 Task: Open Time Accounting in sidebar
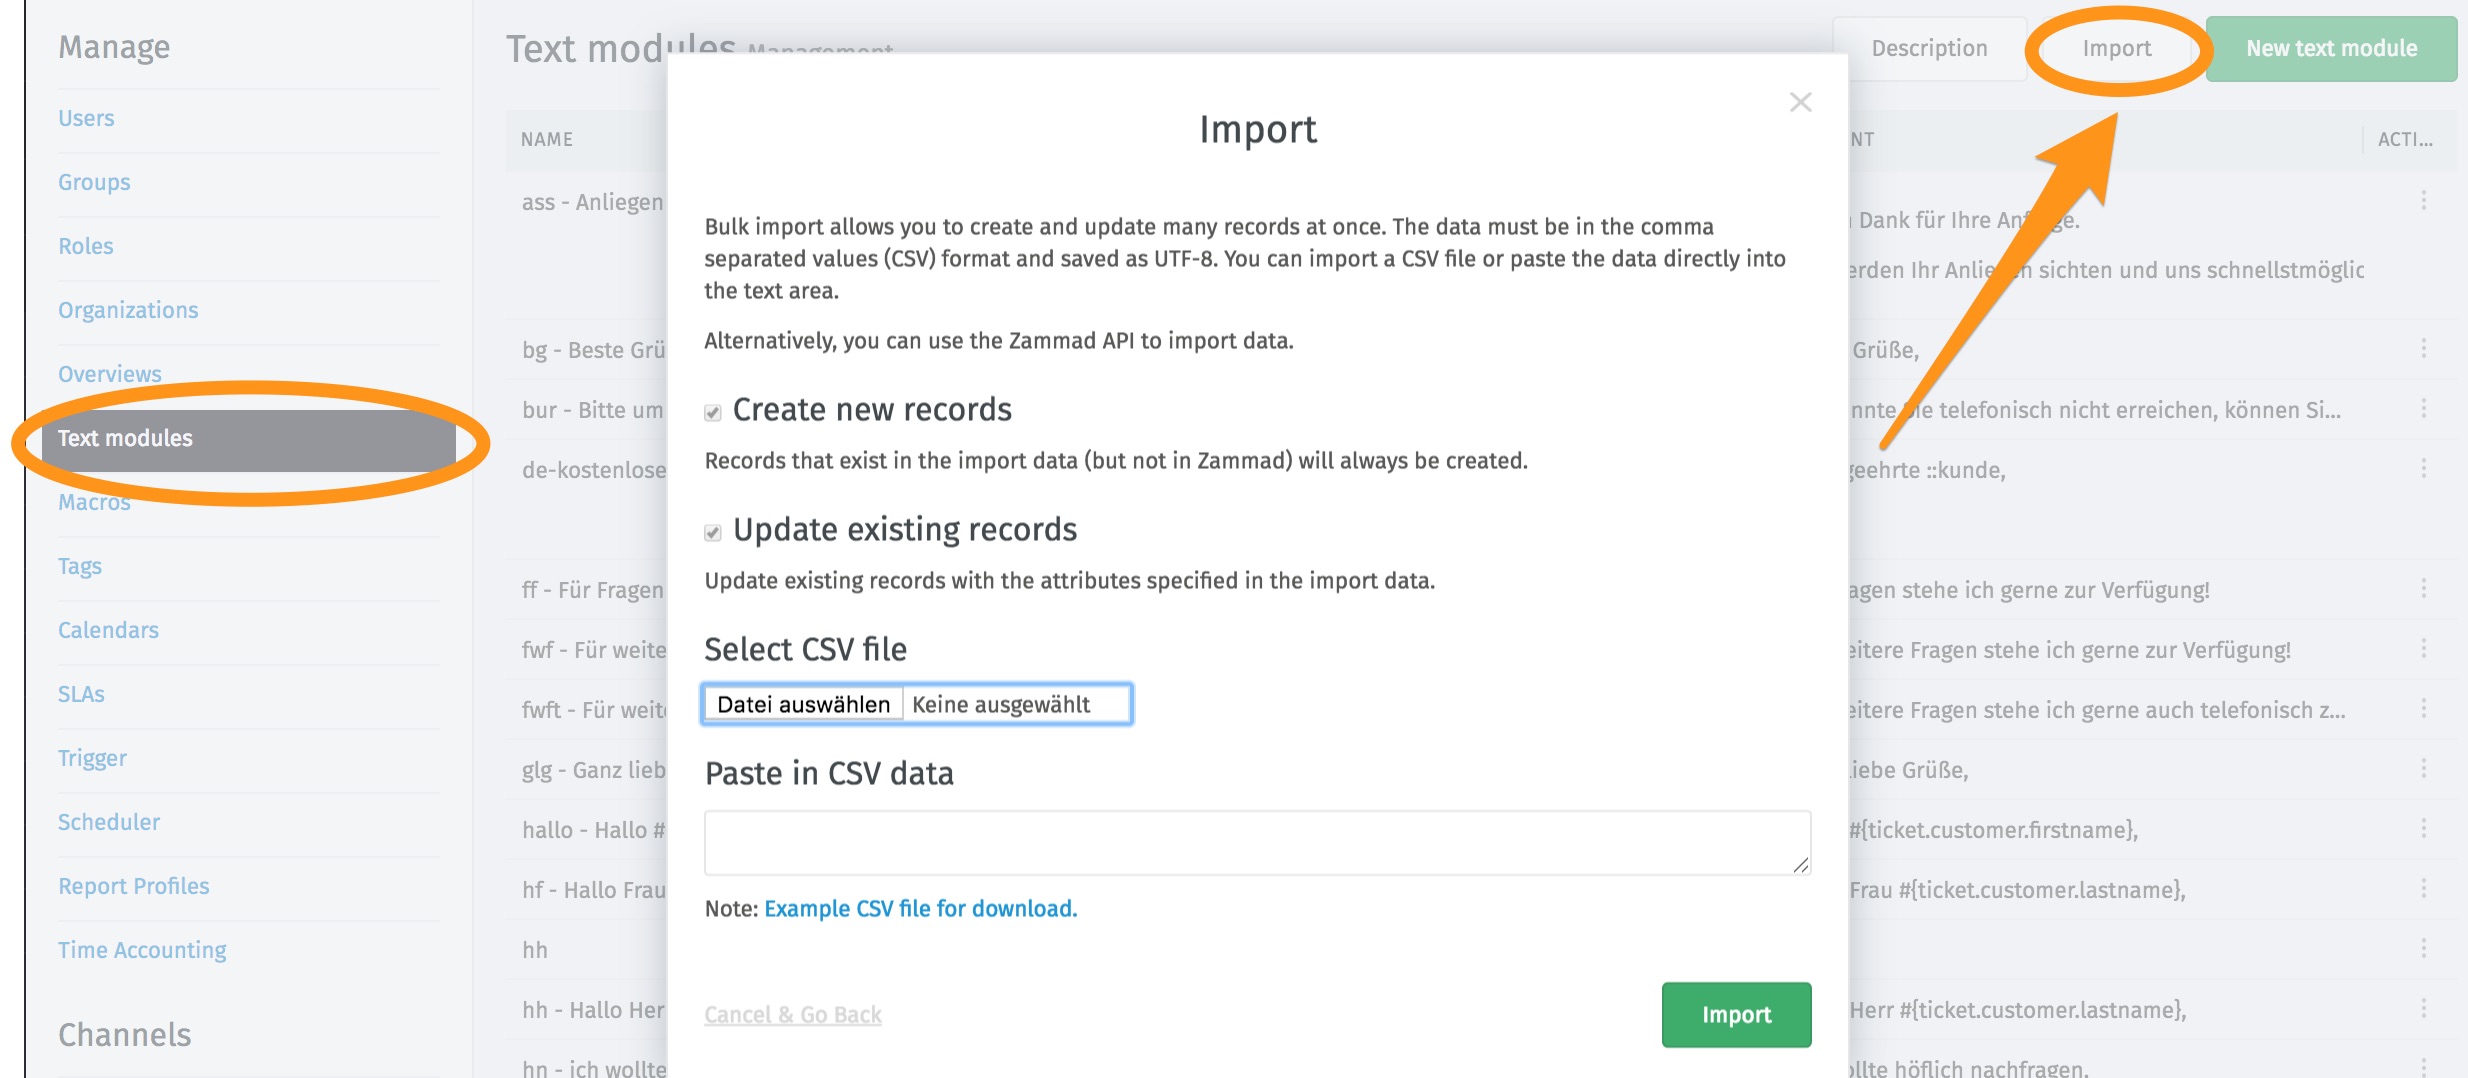point(142,950)
